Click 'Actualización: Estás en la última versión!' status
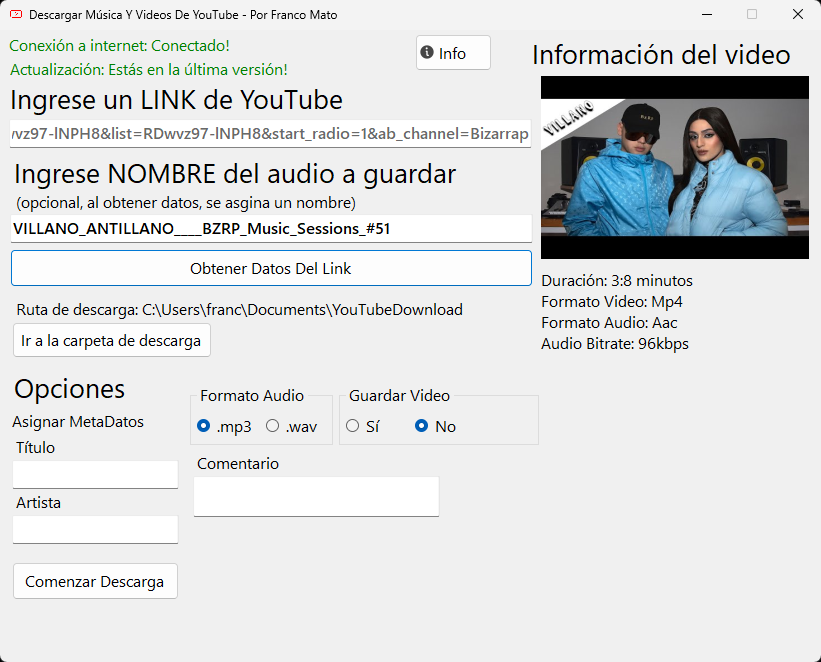This screenshot has width=821, height=662. click(x=149, y=70)
